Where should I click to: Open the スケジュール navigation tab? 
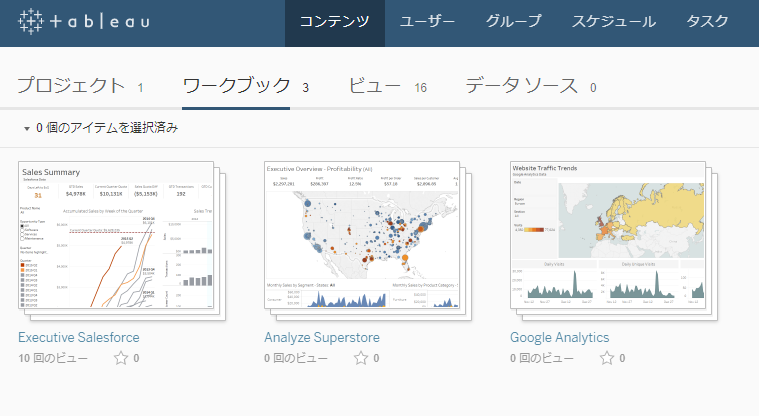(614, 21)
